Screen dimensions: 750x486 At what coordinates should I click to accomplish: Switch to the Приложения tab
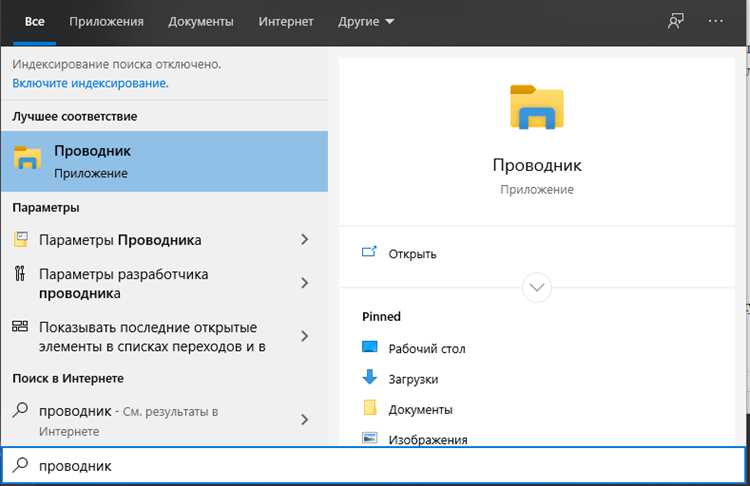pyautogui.click(x=106, y=22)
